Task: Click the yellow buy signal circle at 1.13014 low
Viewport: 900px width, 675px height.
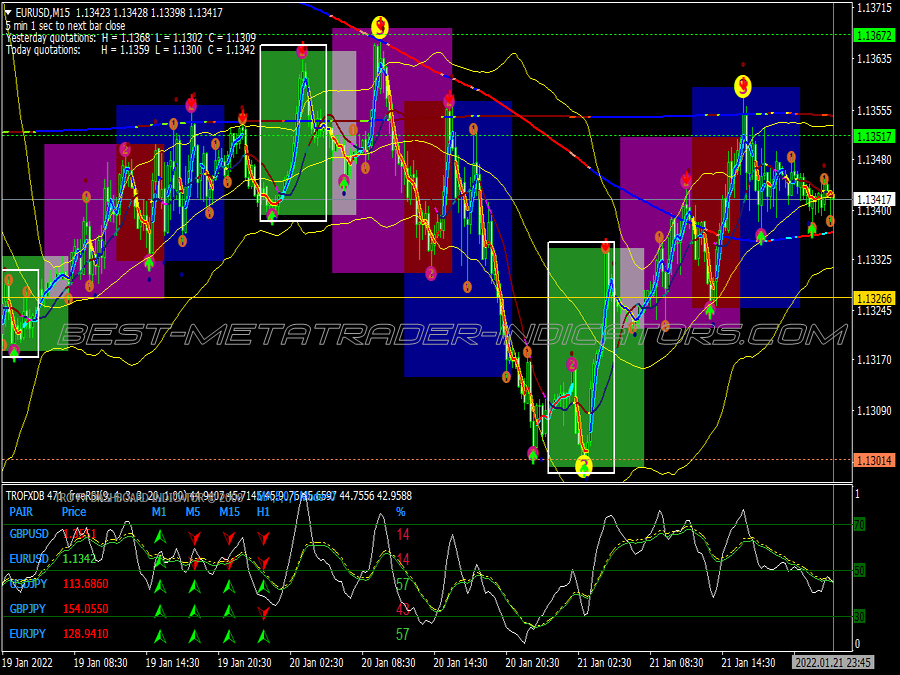Action: coord(584,465)
